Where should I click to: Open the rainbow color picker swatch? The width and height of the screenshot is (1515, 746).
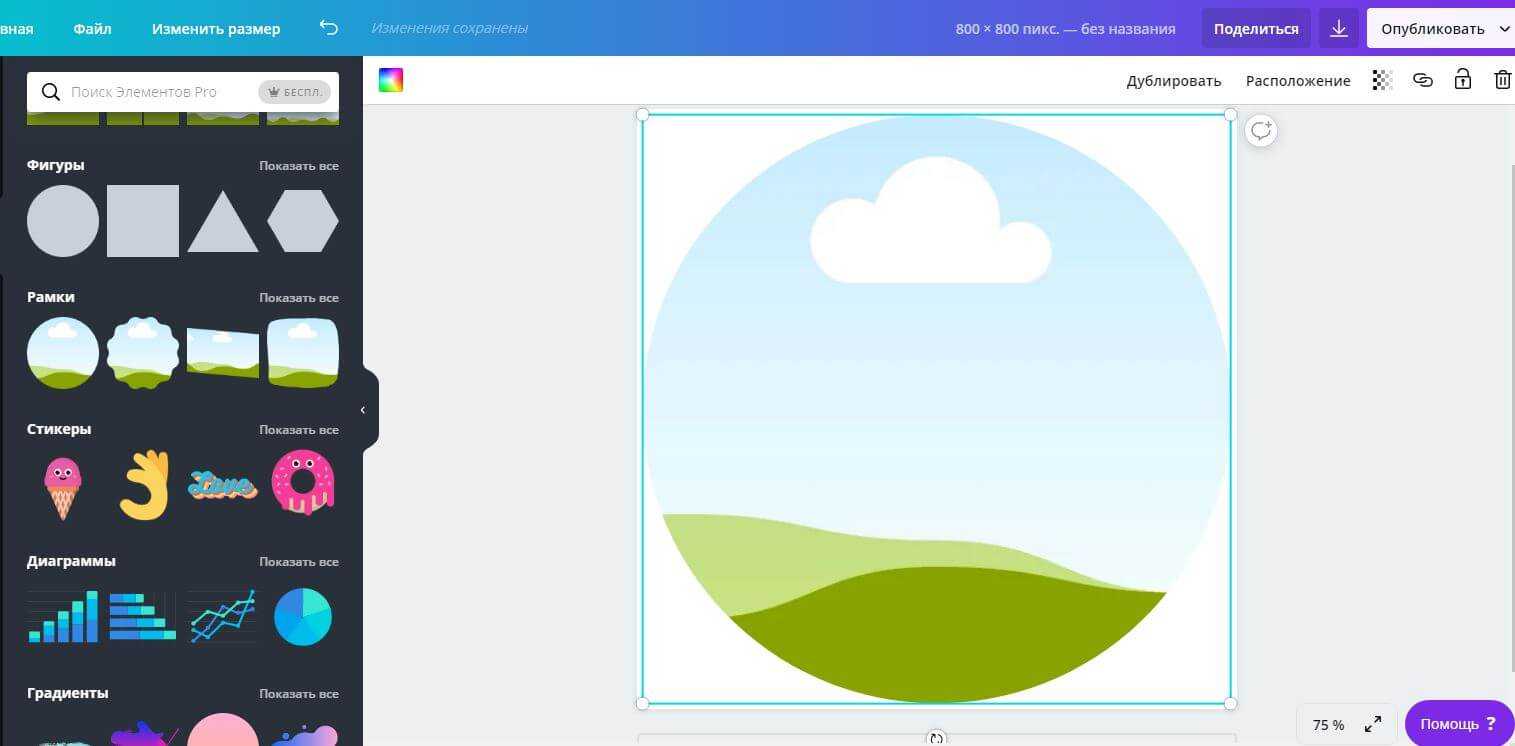(x=391, y=81)
